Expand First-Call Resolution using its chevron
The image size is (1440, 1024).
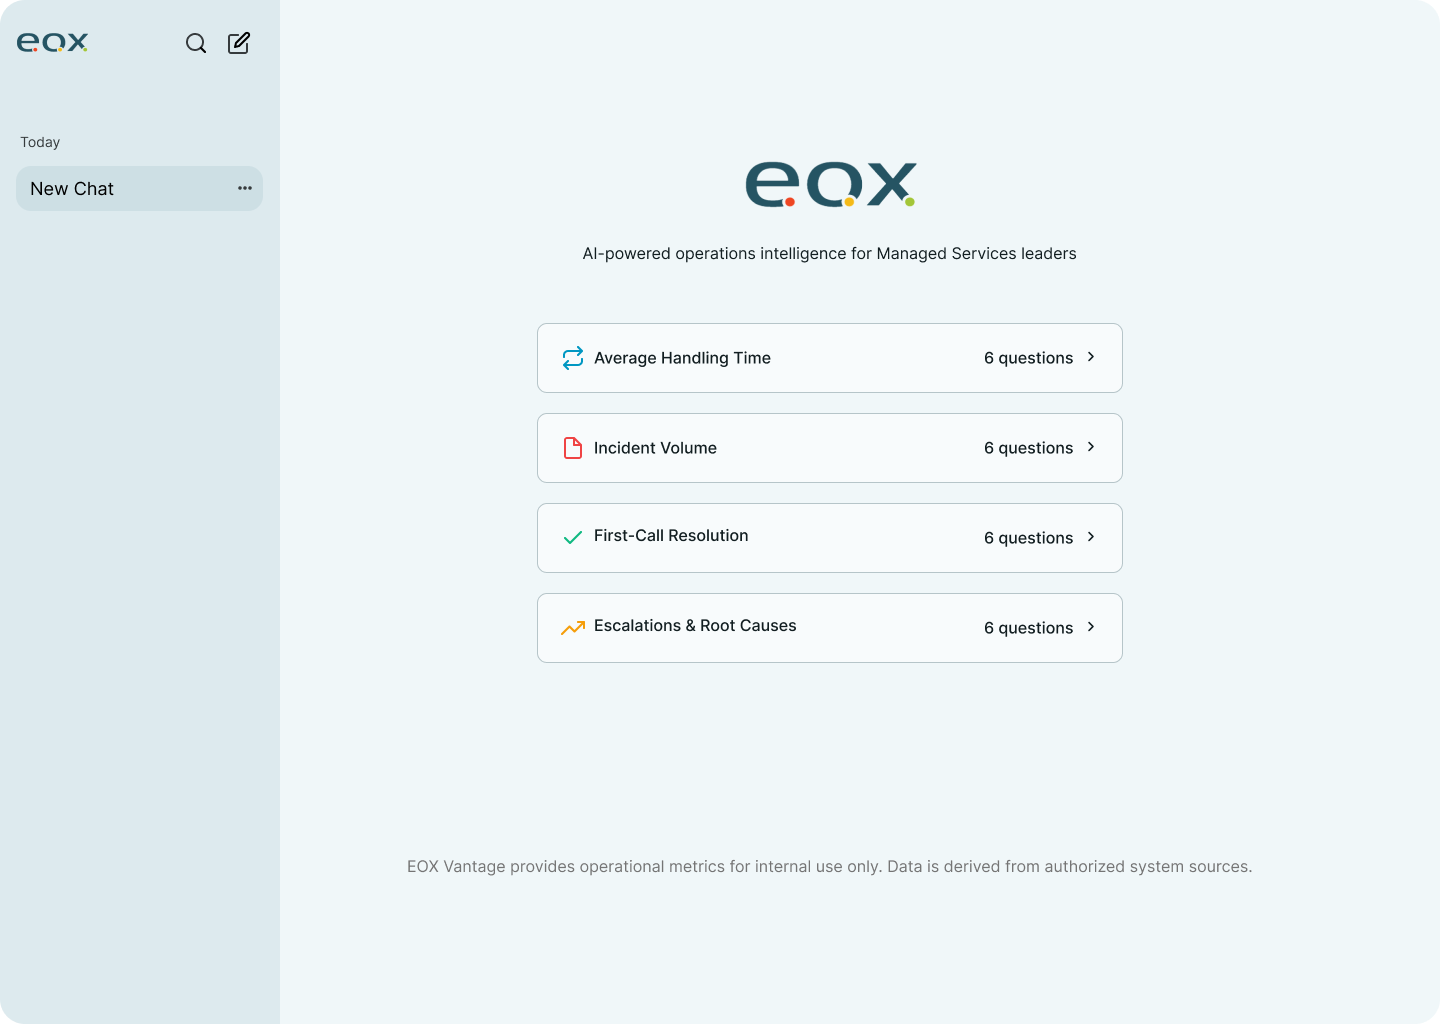coord(1091,537)
